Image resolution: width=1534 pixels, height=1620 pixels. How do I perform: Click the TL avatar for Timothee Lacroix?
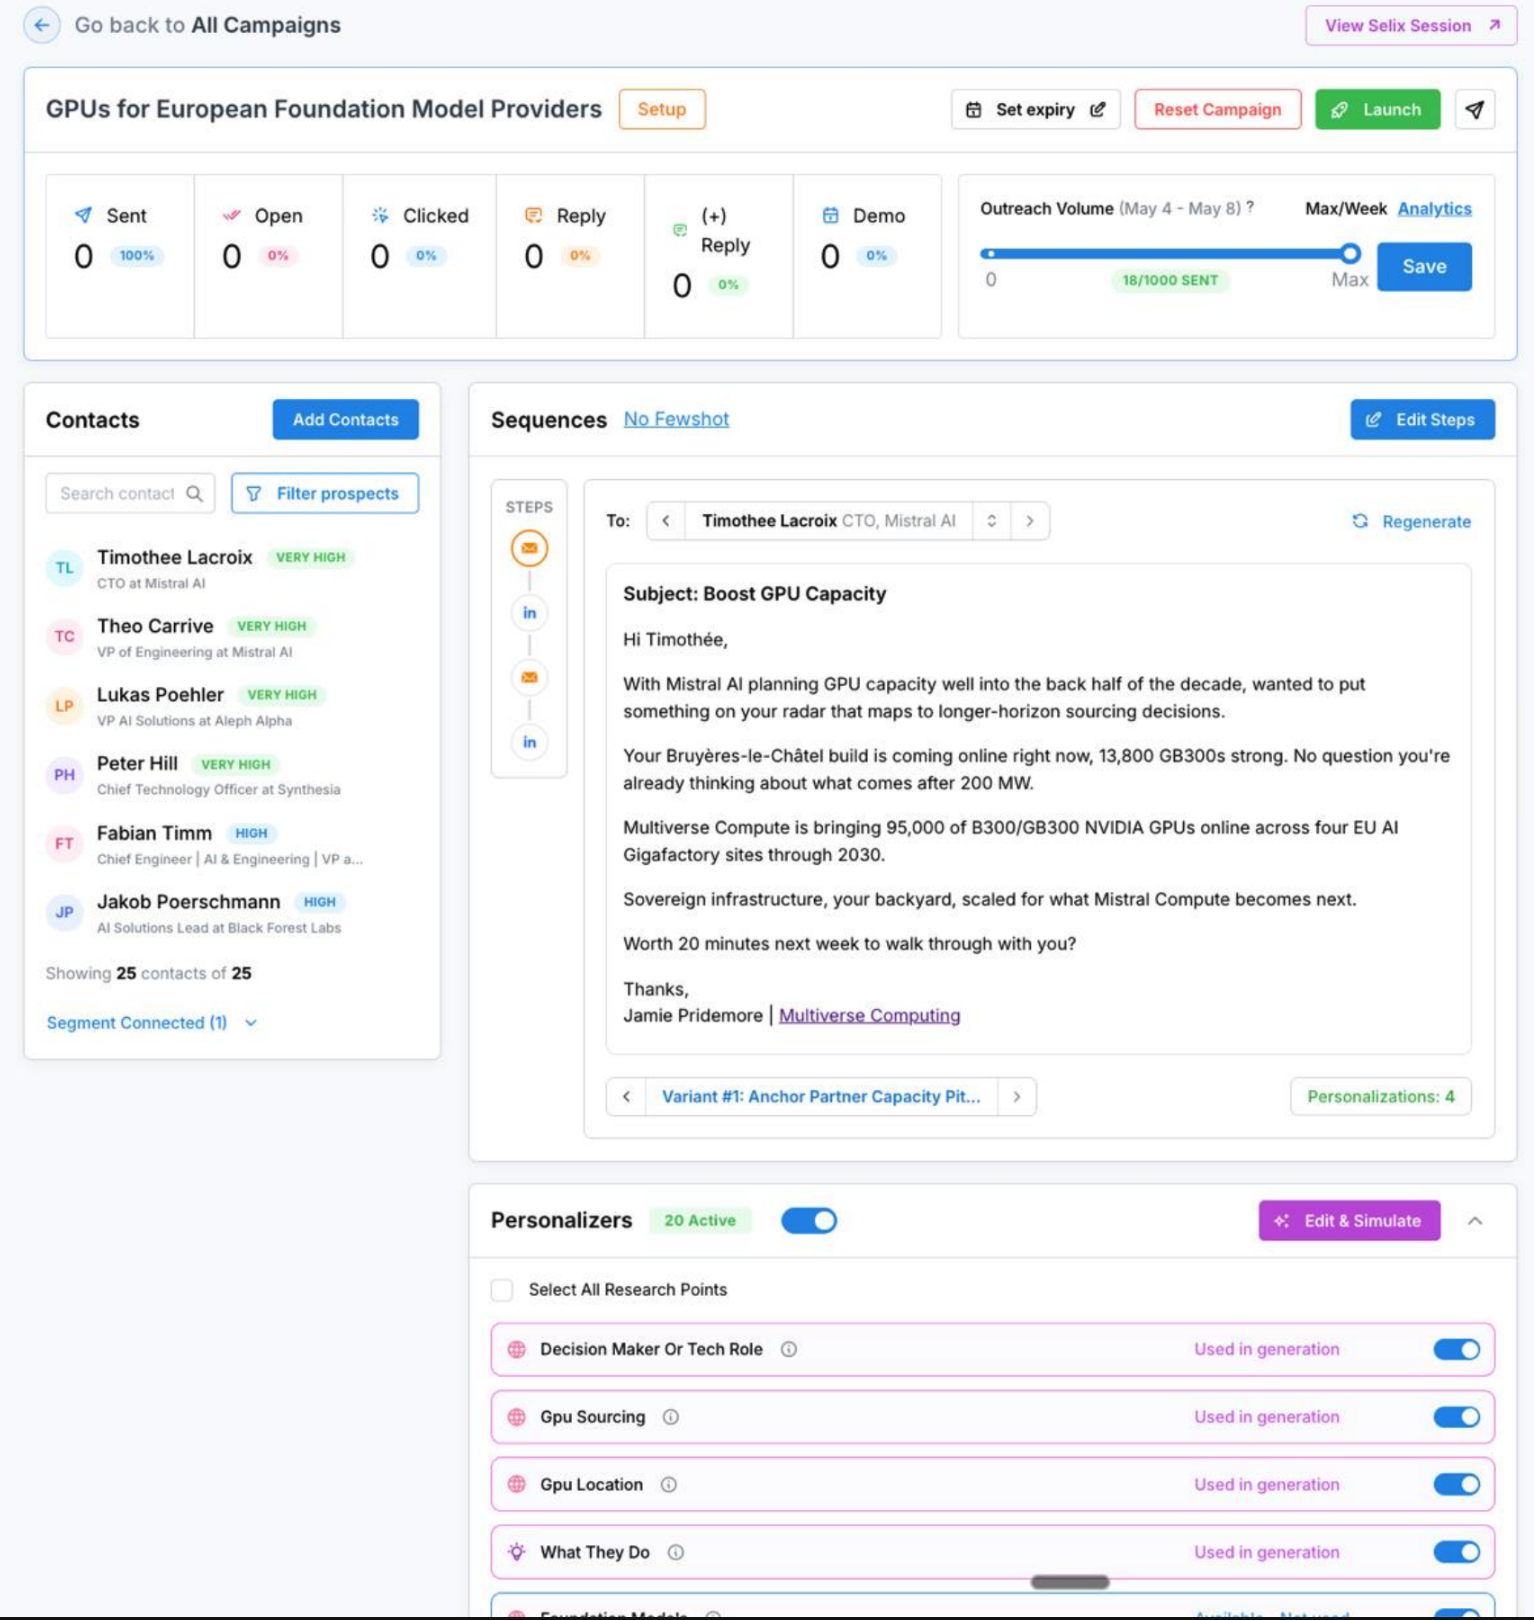[x=64, y=568]
